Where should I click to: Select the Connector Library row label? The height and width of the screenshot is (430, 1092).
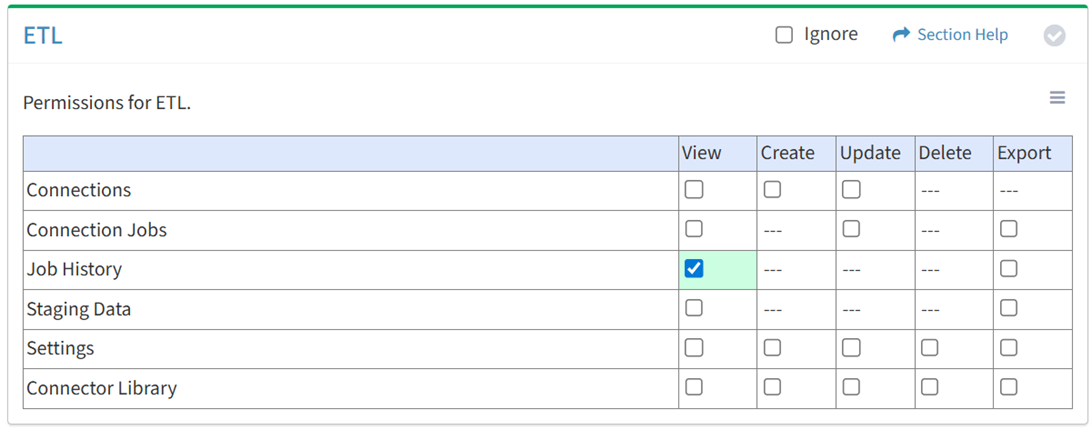[102, 388]
